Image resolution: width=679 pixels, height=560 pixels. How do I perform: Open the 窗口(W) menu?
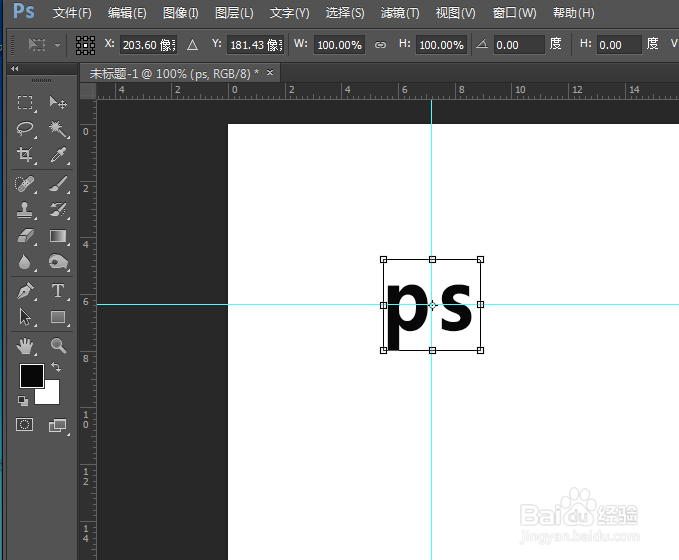(514, 13)
